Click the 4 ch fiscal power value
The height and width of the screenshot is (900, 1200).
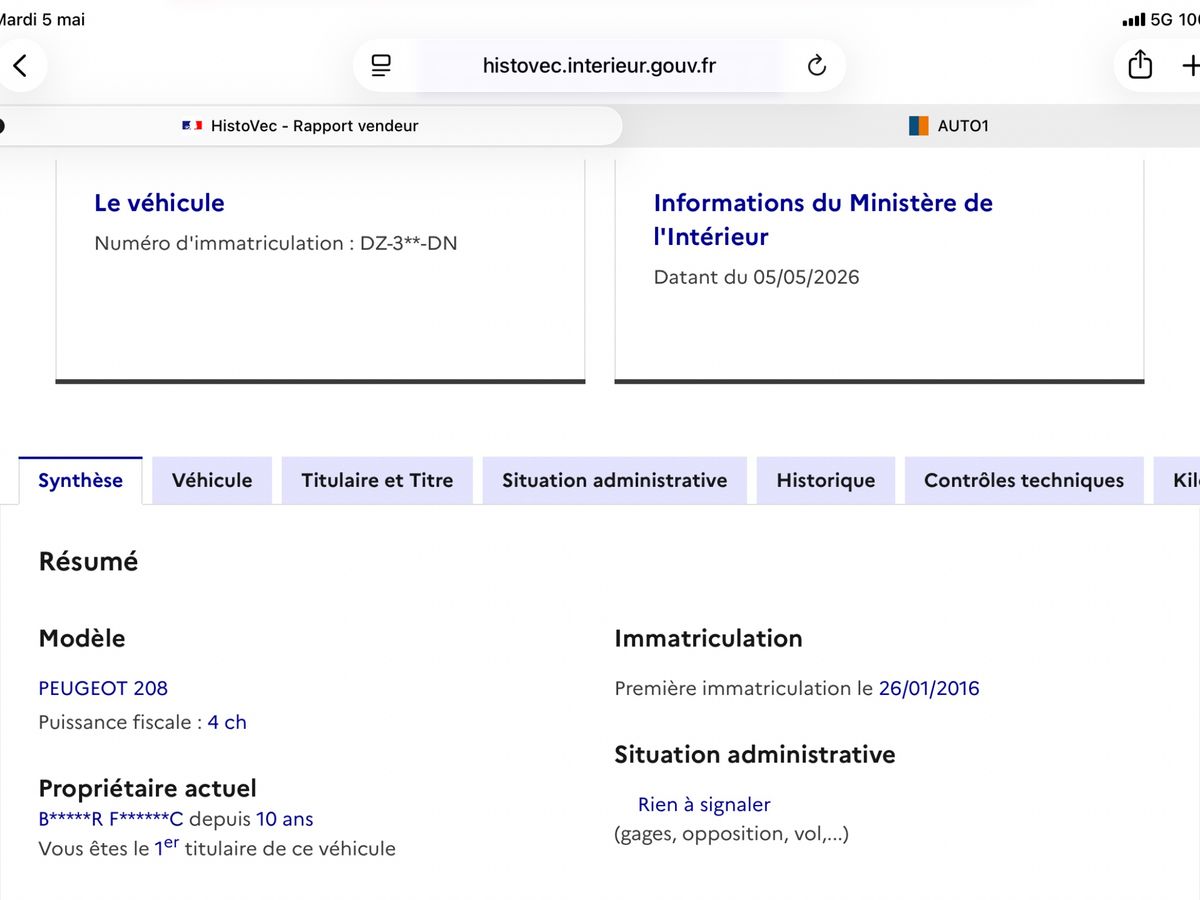tap(227, 722)
